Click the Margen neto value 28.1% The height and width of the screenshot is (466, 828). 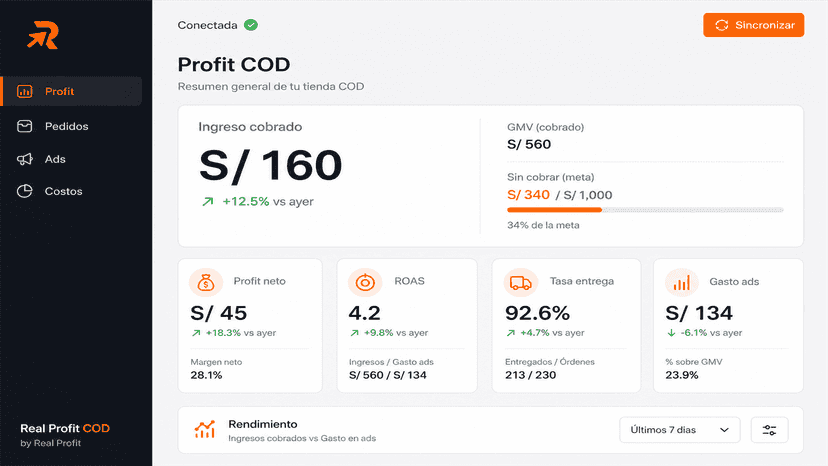(x=206, y=375)
